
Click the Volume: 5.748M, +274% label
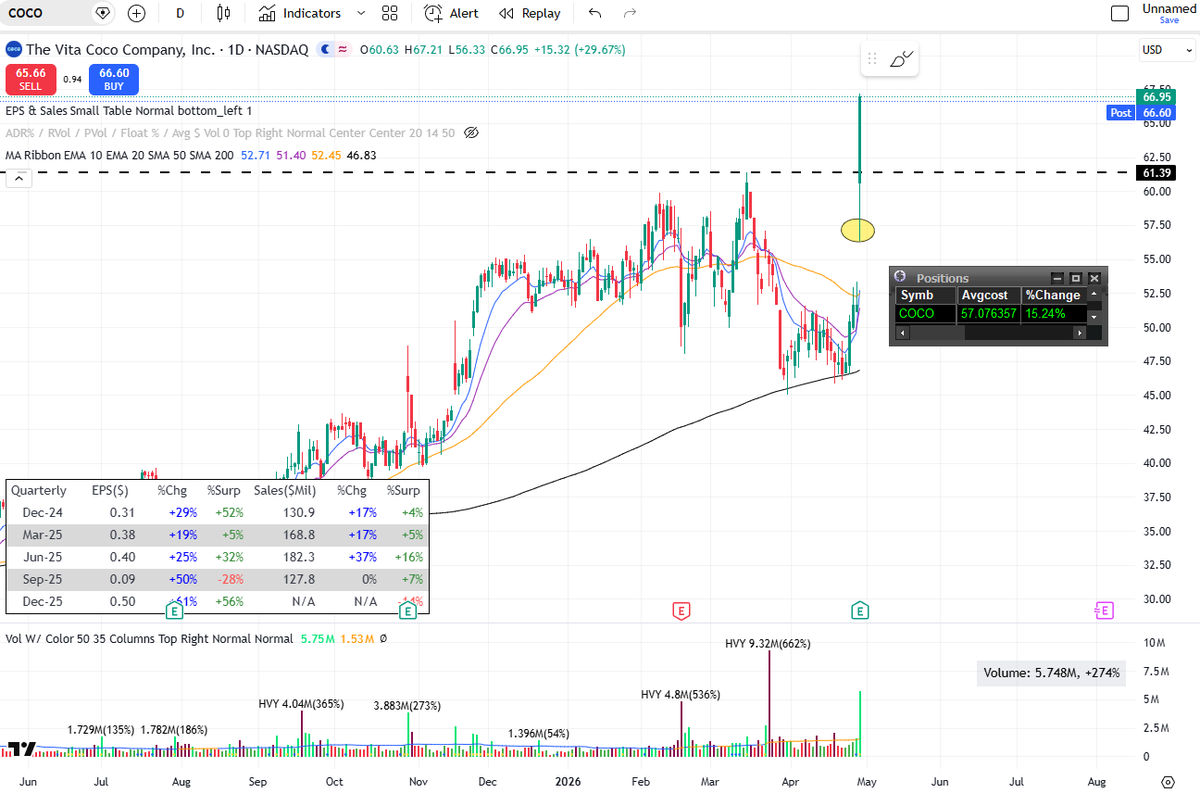[1050, 673]
